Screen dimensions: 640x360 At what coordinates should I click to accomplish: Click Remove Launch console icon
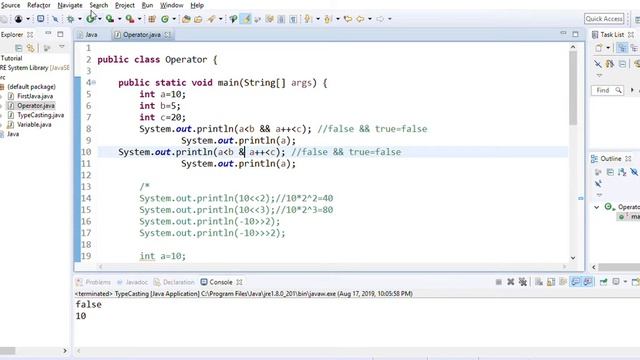tap(510, 282)
